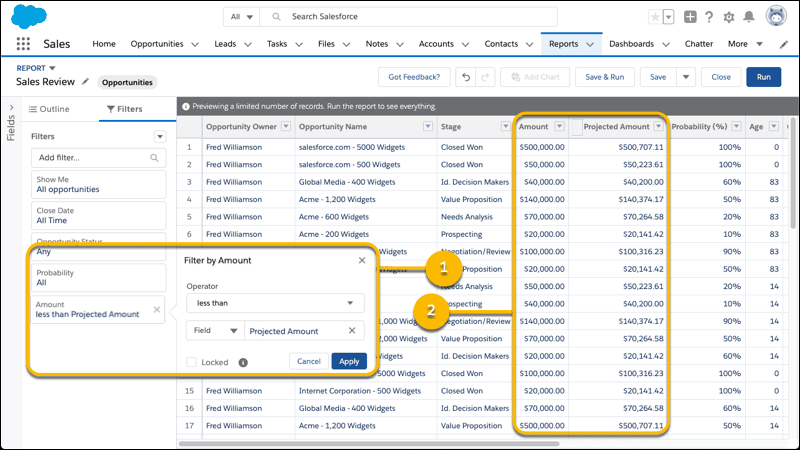Open the Operator less than dropdown
Screen dimensions: 800x450
[275, 303]
